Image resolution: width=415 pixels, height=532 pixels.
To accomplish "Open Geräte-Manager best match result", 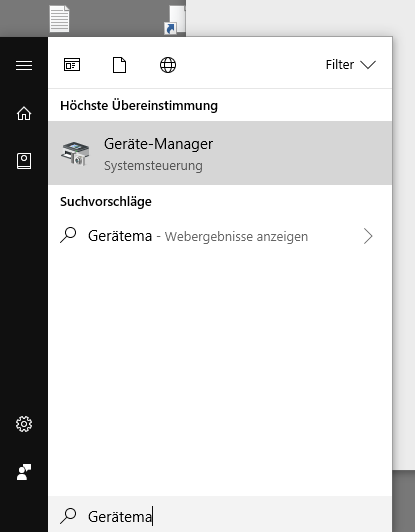I will point(220,153).
